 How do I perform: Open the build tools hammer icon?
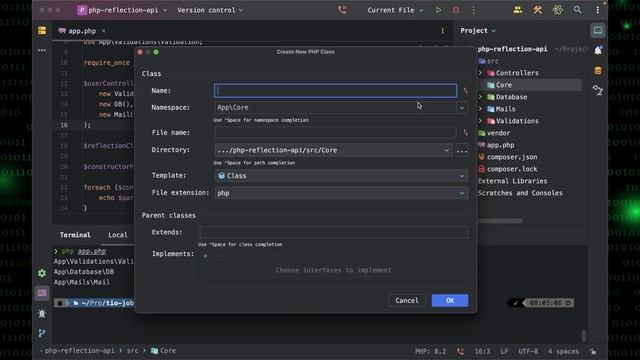click(x=538, y=10)
